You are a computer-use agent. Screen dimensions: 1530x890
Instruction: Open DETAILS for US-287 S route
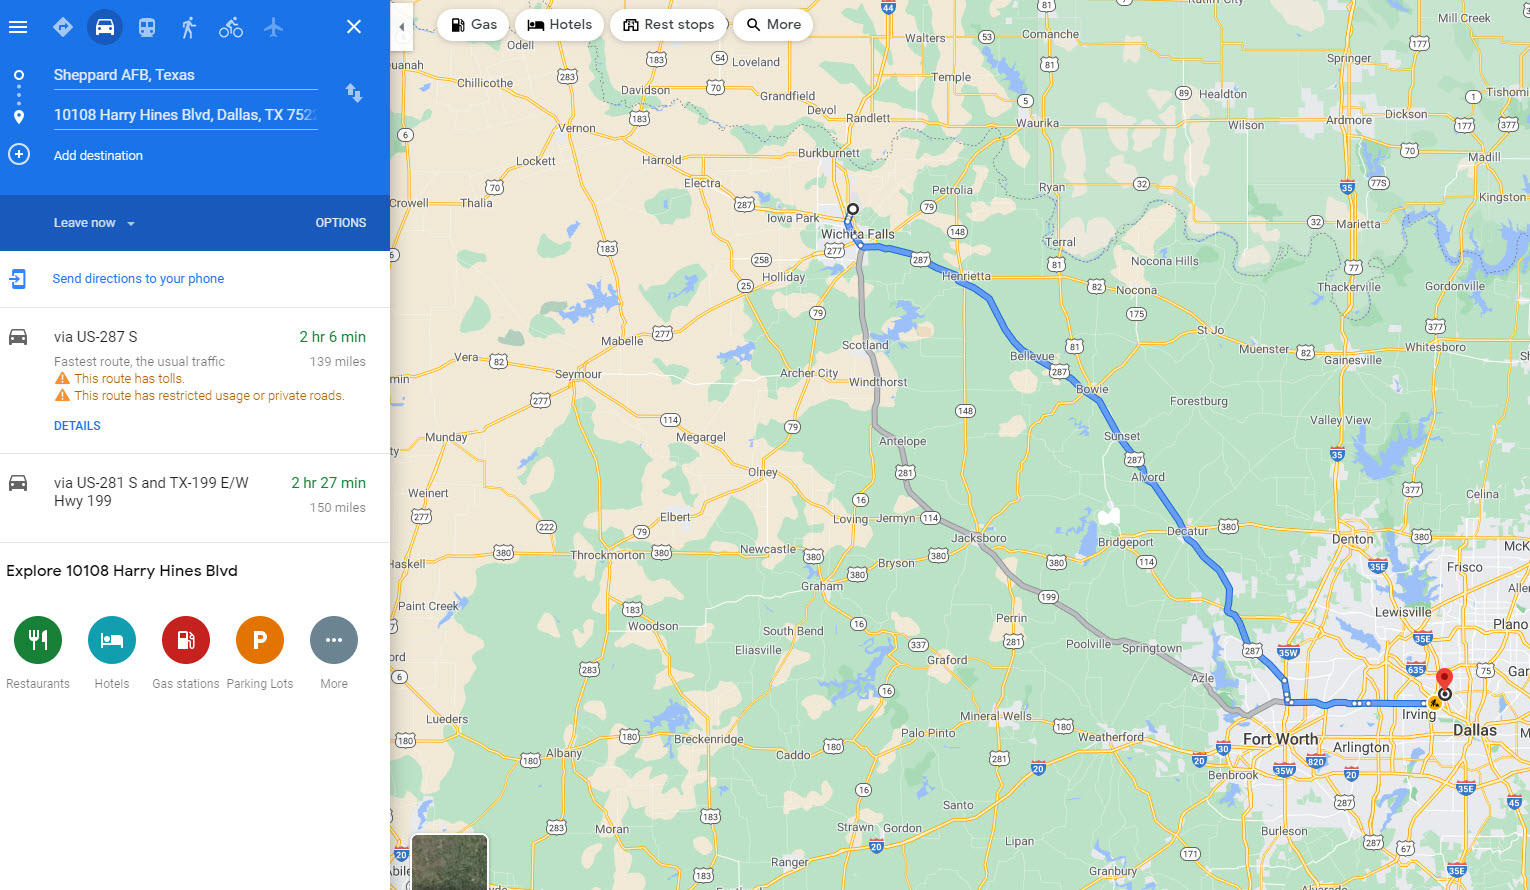pyautogui.click(x=77, y=426)
